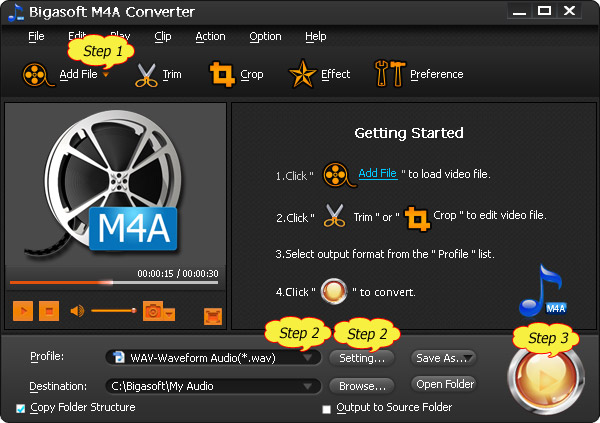This screenshot has width=600, height=423.
Task: Click the crop icon in Getting Started step 2
Action: coord(417,218)
